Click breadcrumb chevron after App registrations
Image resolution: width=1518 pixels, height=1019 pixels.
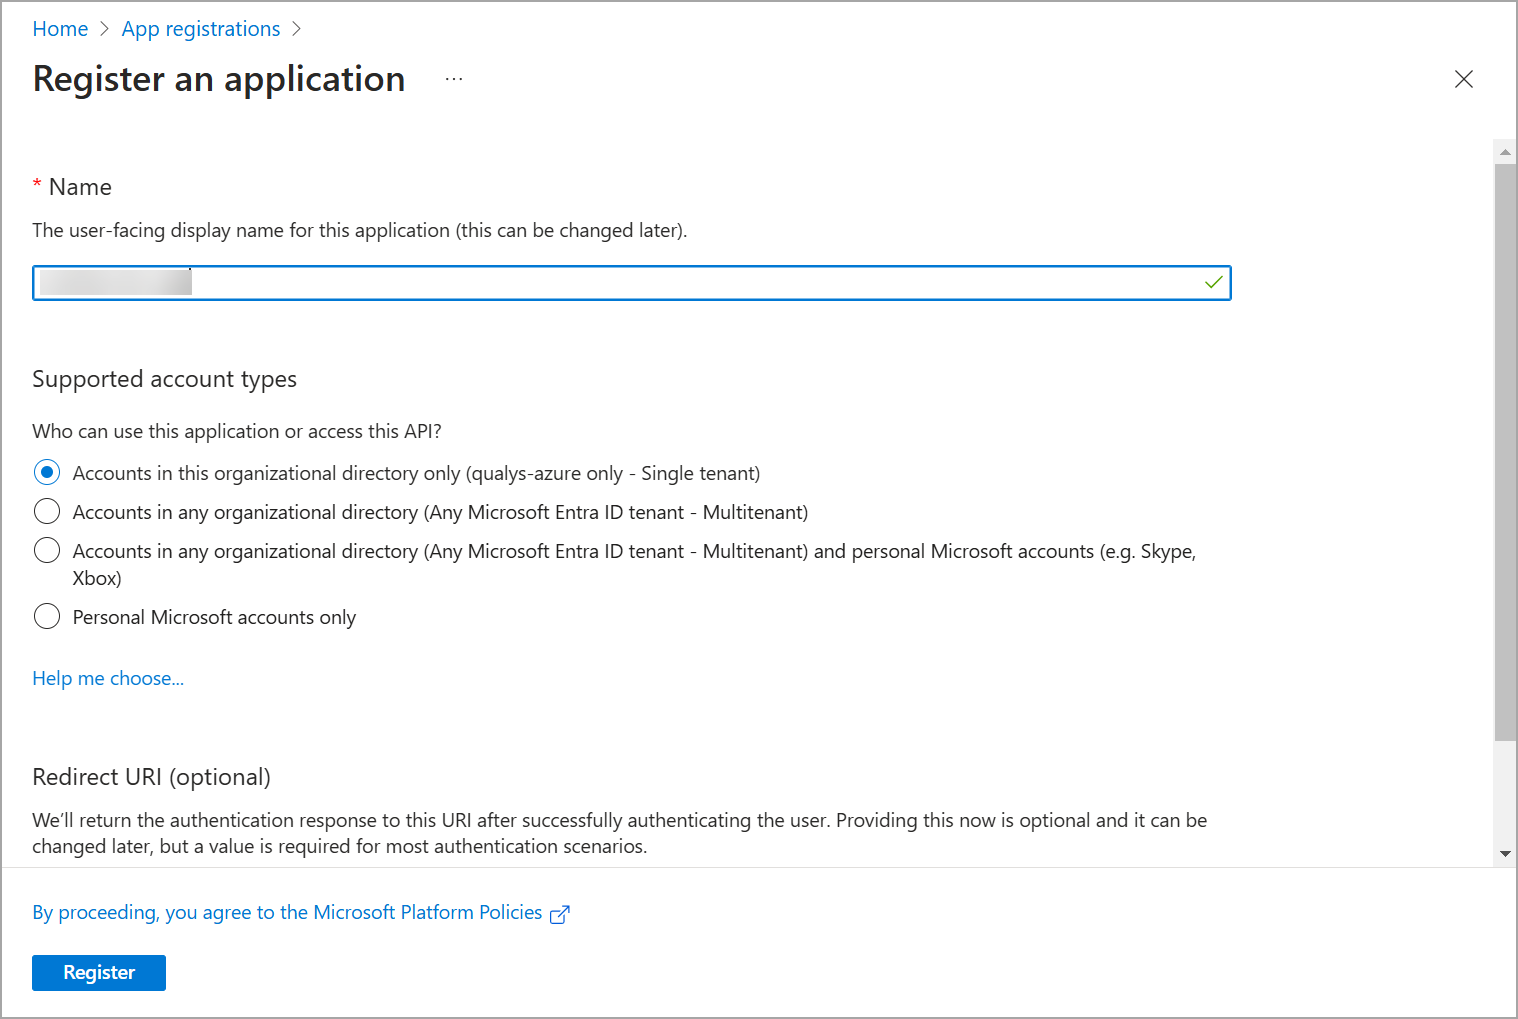(296, 29)
